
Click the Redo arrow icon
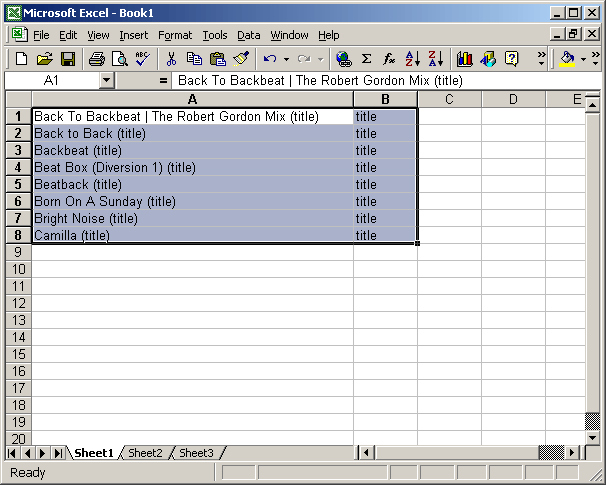(304, 59)
